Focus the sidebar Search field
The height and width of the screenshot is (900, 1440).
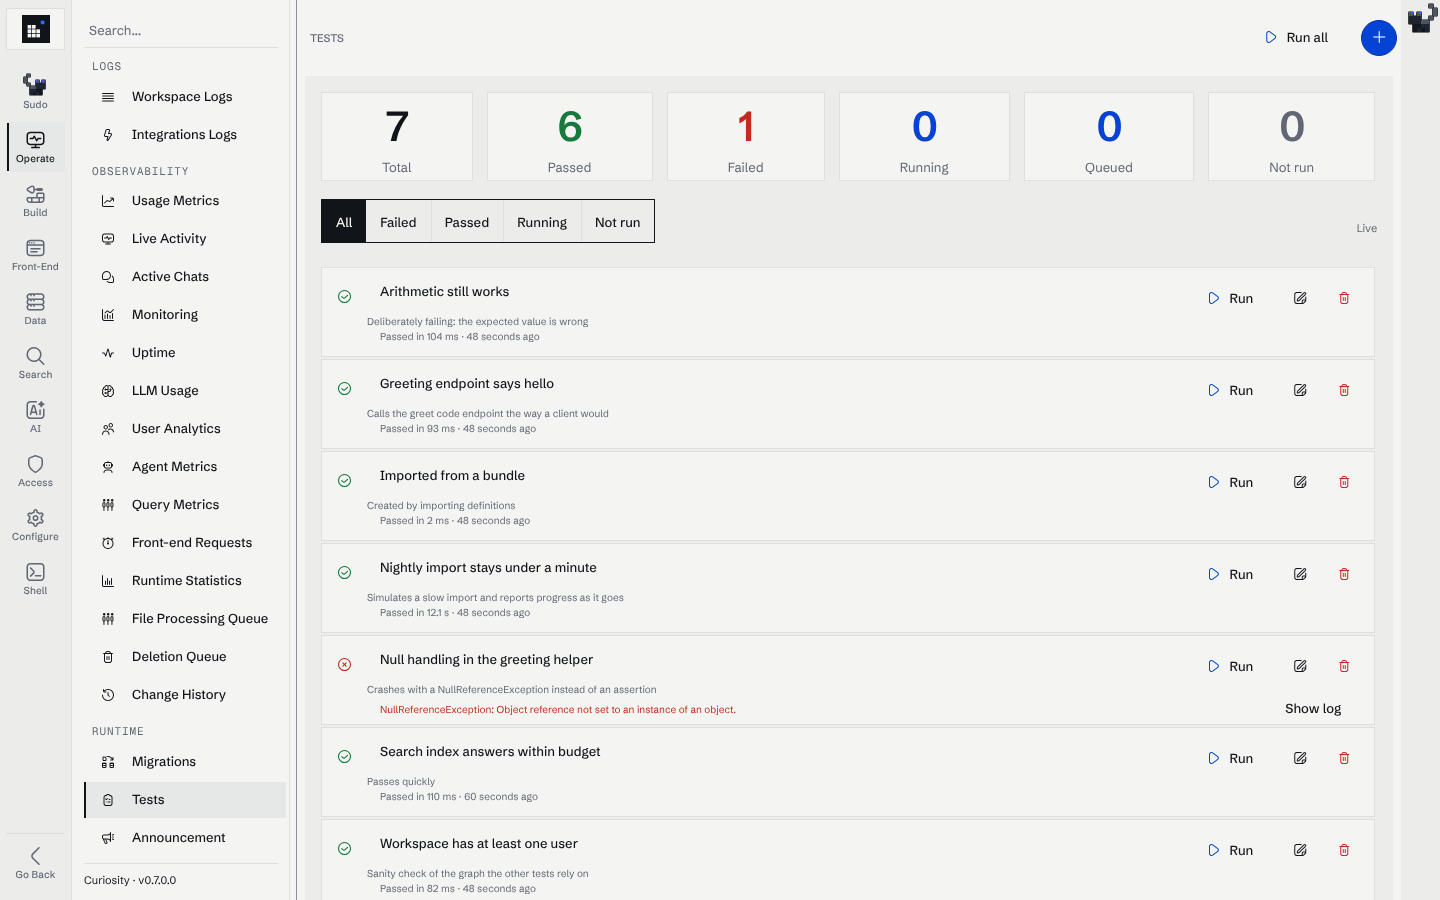[x=181, y=31]
